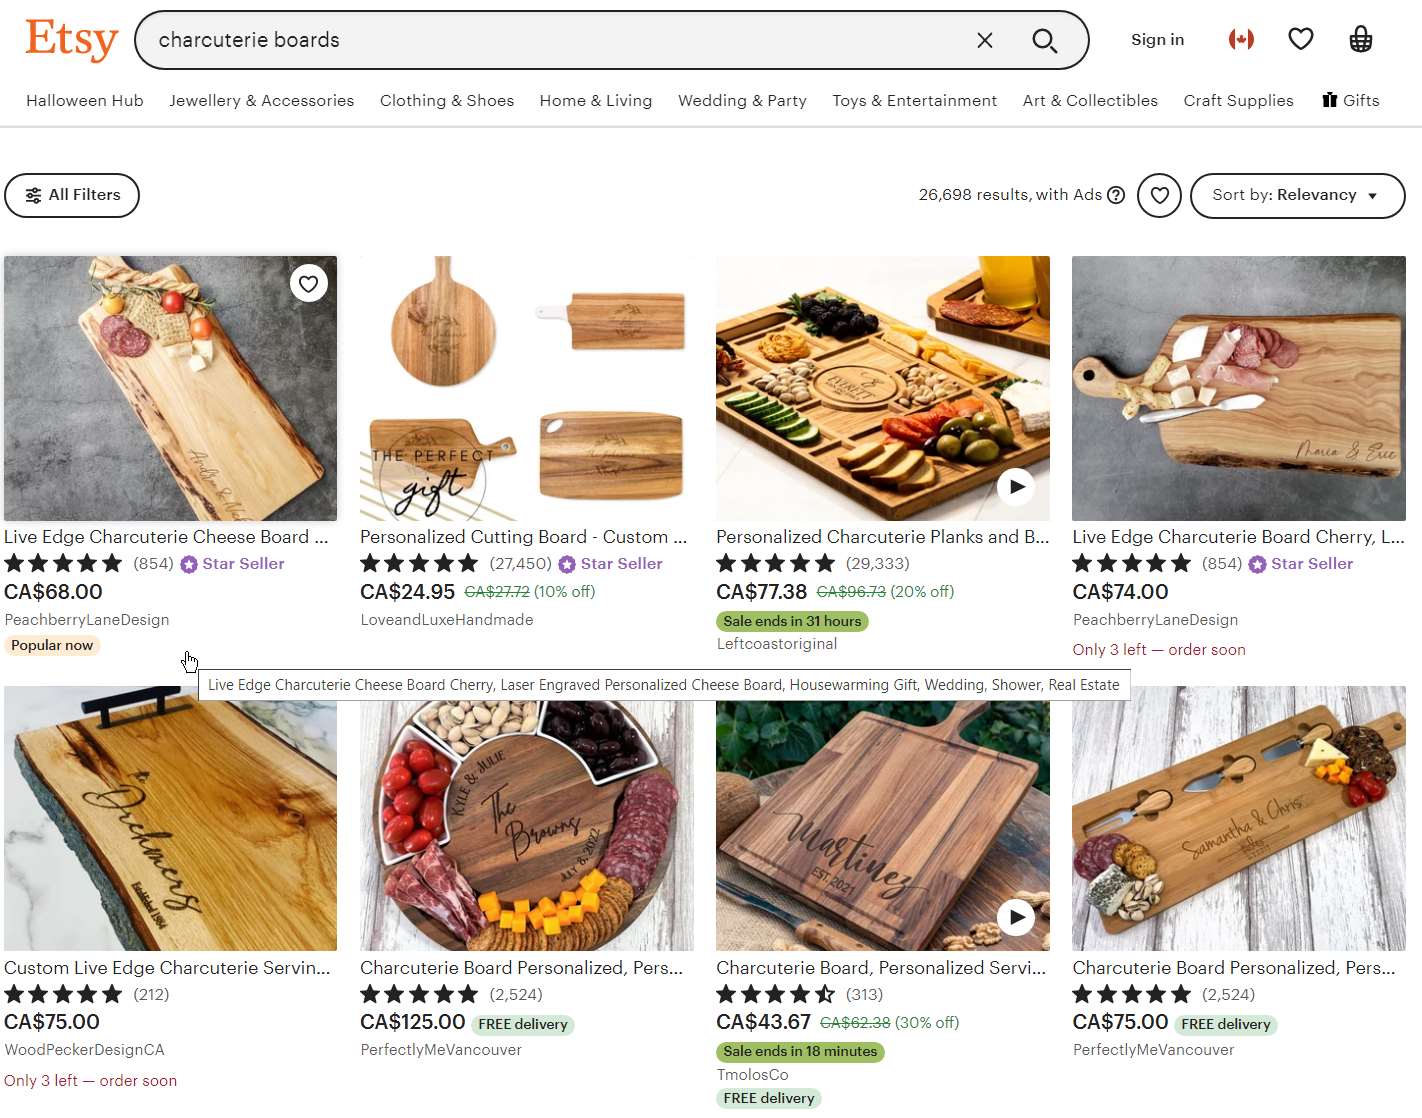Click the Canada flag region icon
Image resolution: width=1422 pixels, height=1118 pixels.
1241,39
